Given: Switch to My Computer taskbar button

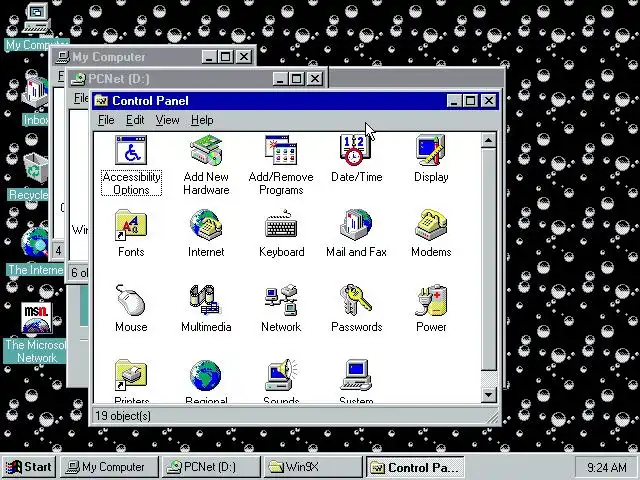Looking at the screenshot, I should pos(109,467).
